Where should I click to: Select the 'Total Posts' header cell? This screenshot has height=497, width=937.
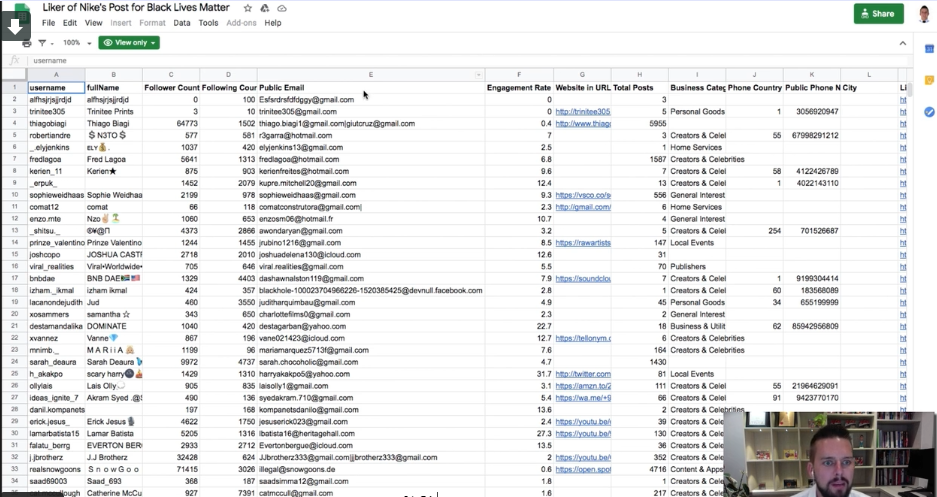click(639, 88)
